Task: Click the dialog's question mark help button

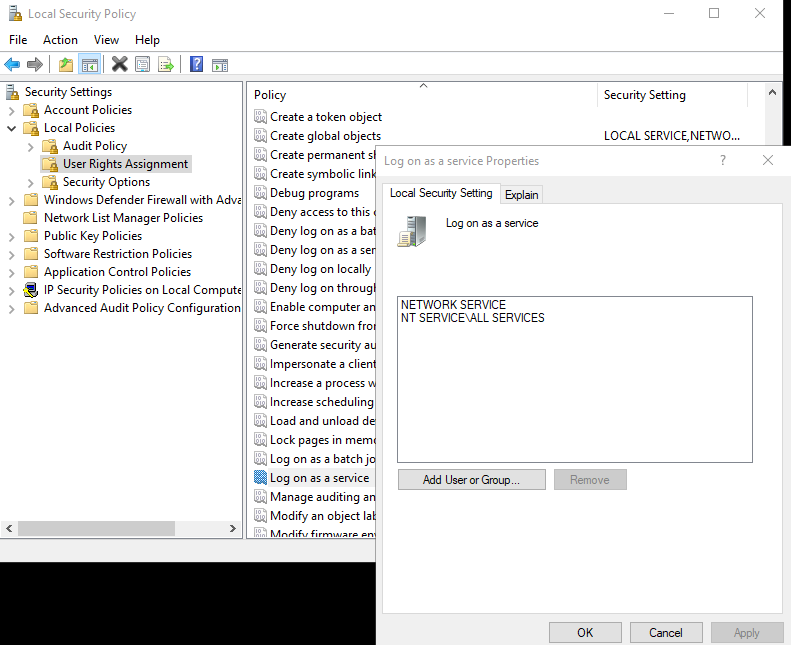Action: [723, 160]
